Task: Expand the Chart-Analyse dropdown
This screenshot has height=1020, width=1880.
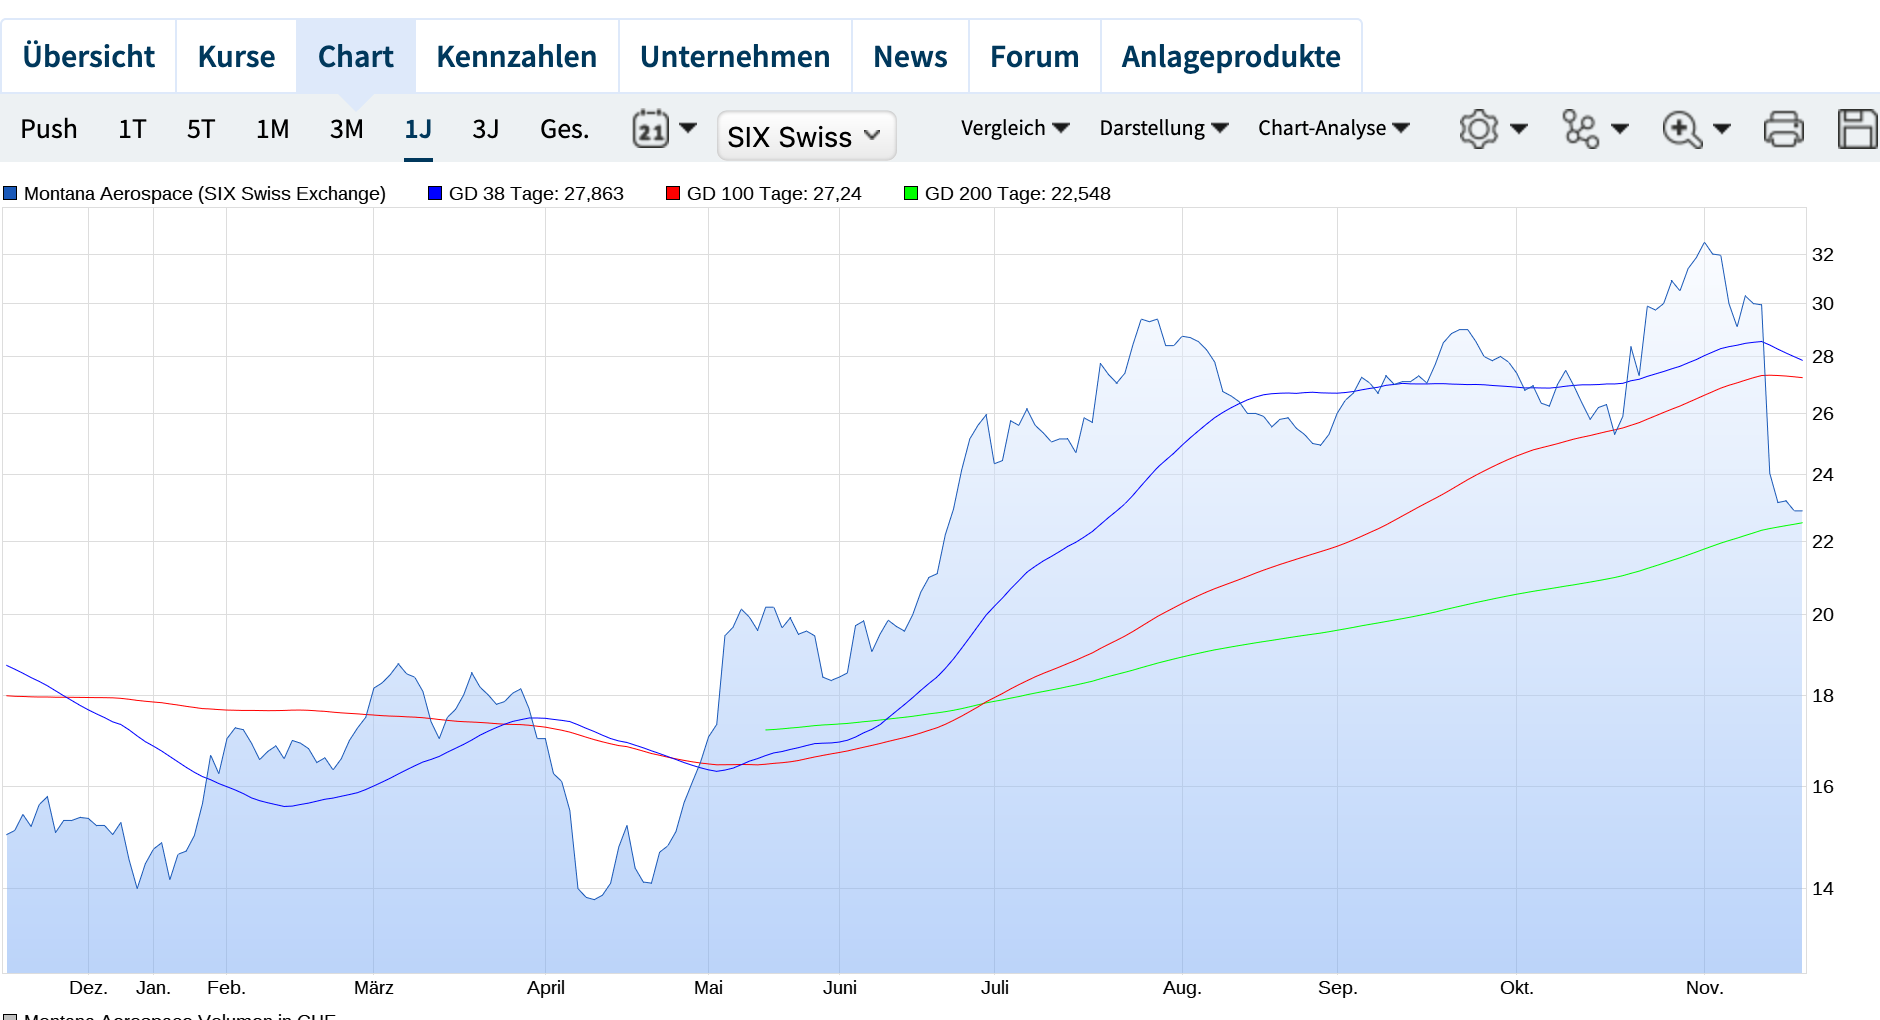Action: point(1333,128)
